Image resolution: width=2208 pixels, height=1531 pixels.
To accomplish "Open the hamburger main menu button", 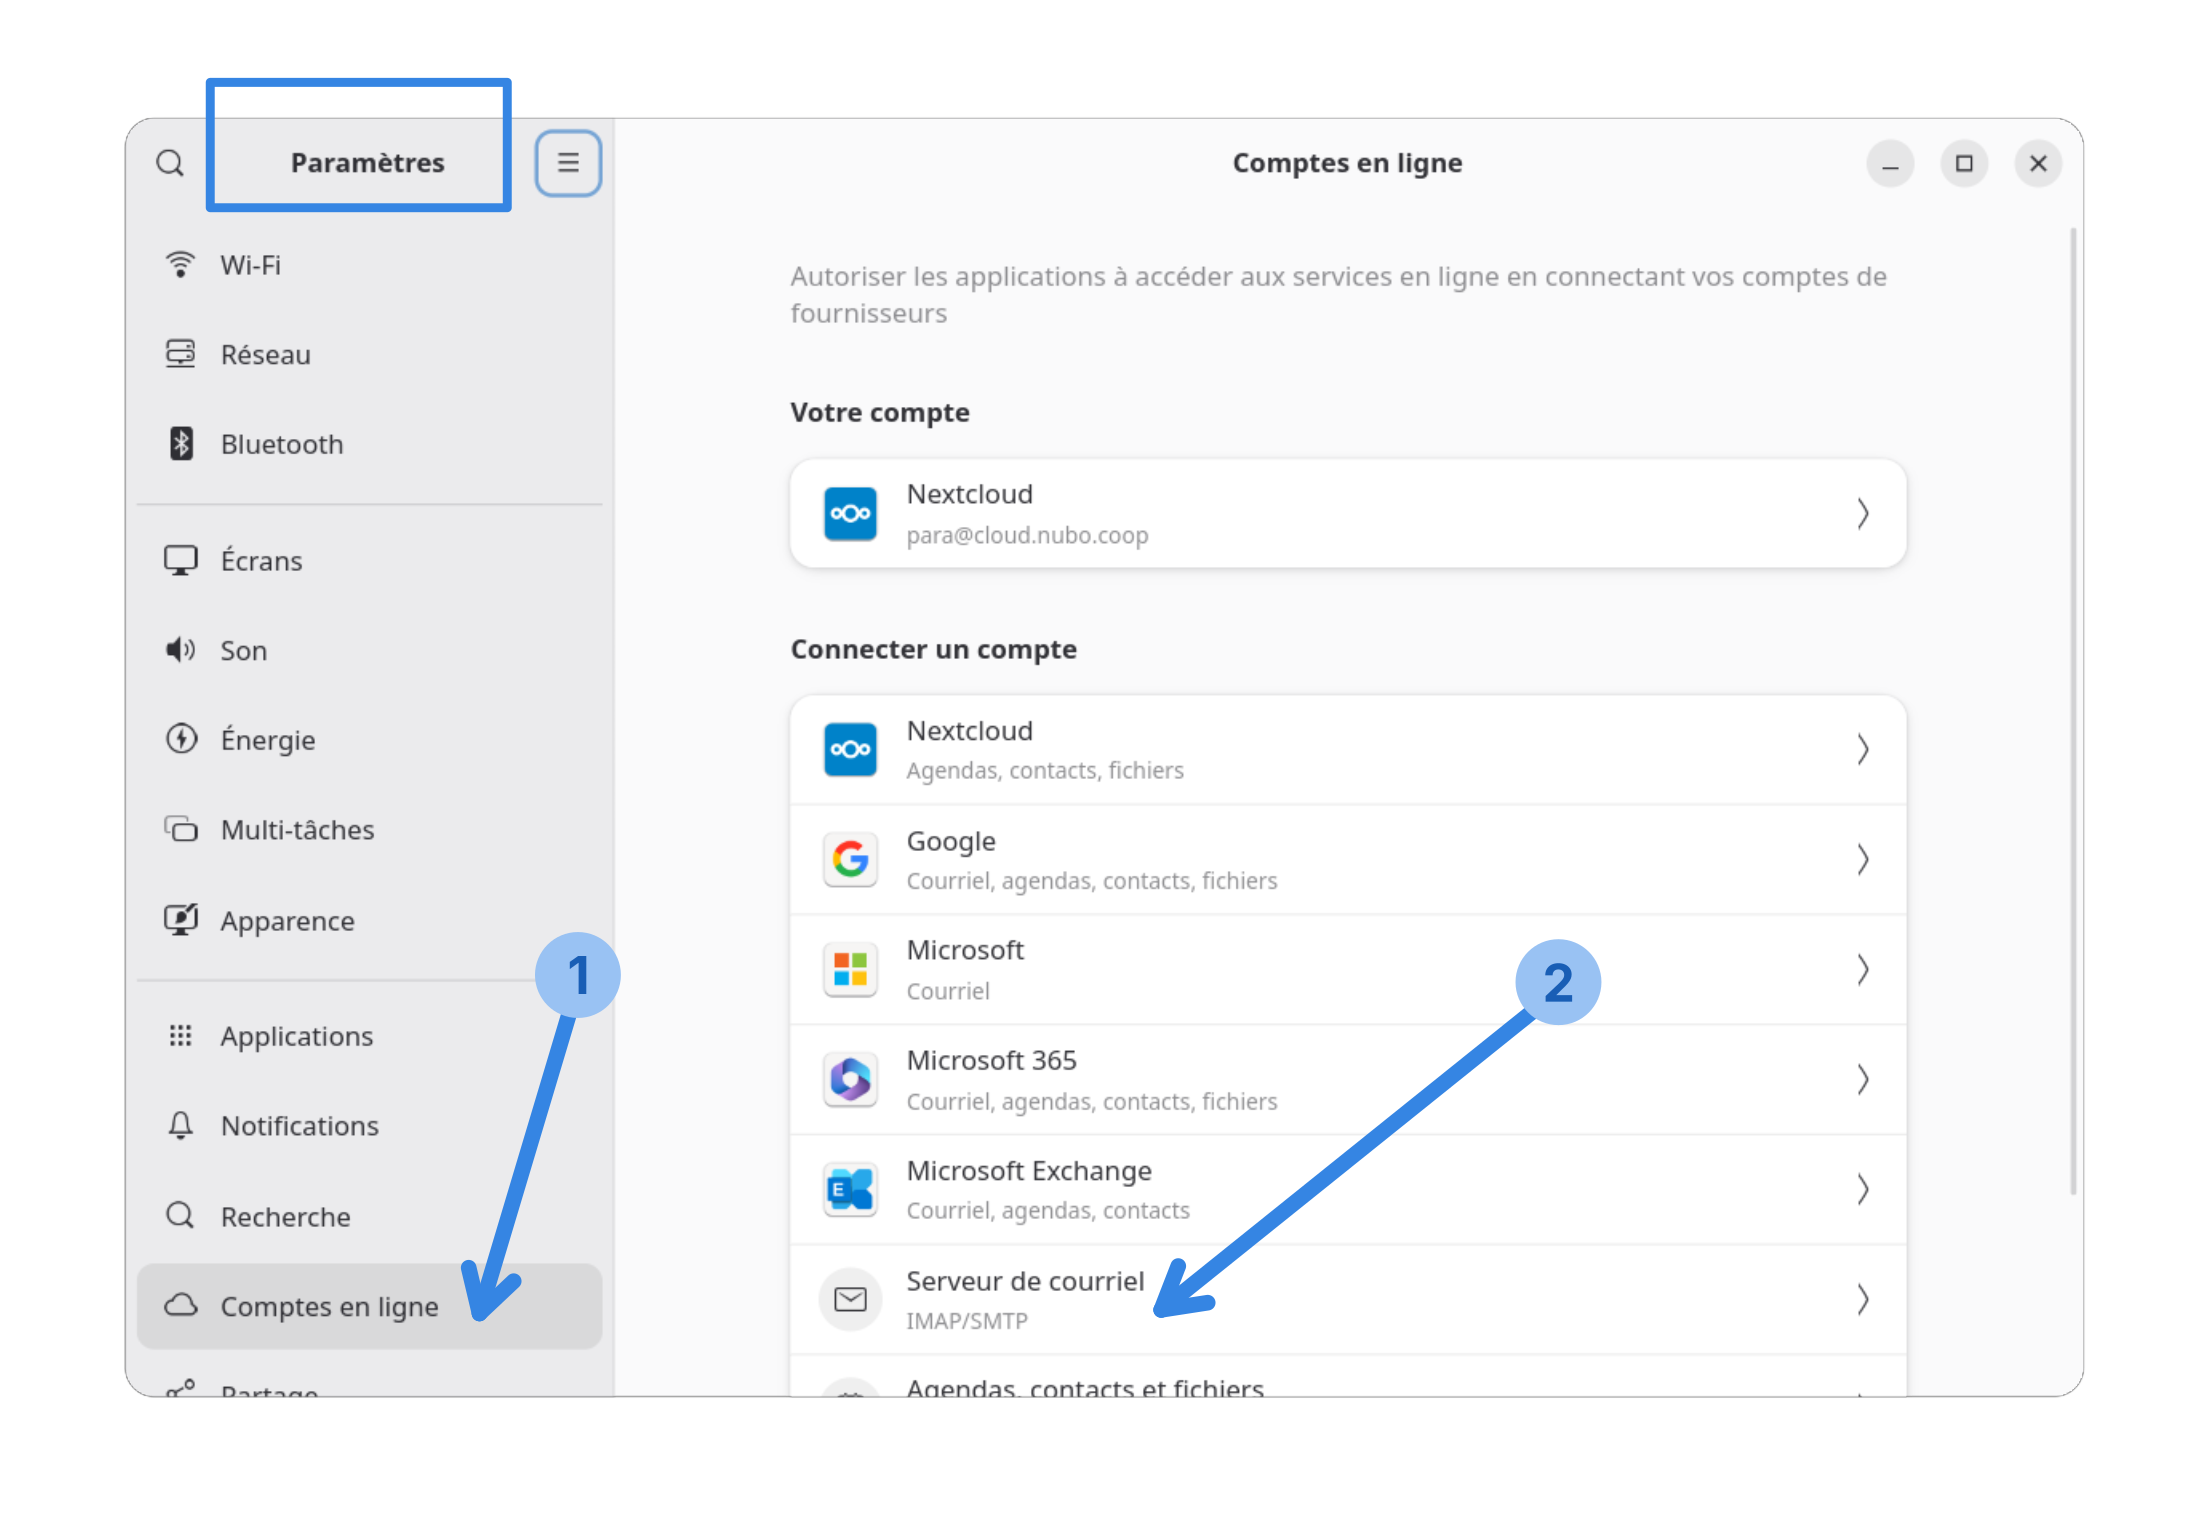I will point(568,163).
